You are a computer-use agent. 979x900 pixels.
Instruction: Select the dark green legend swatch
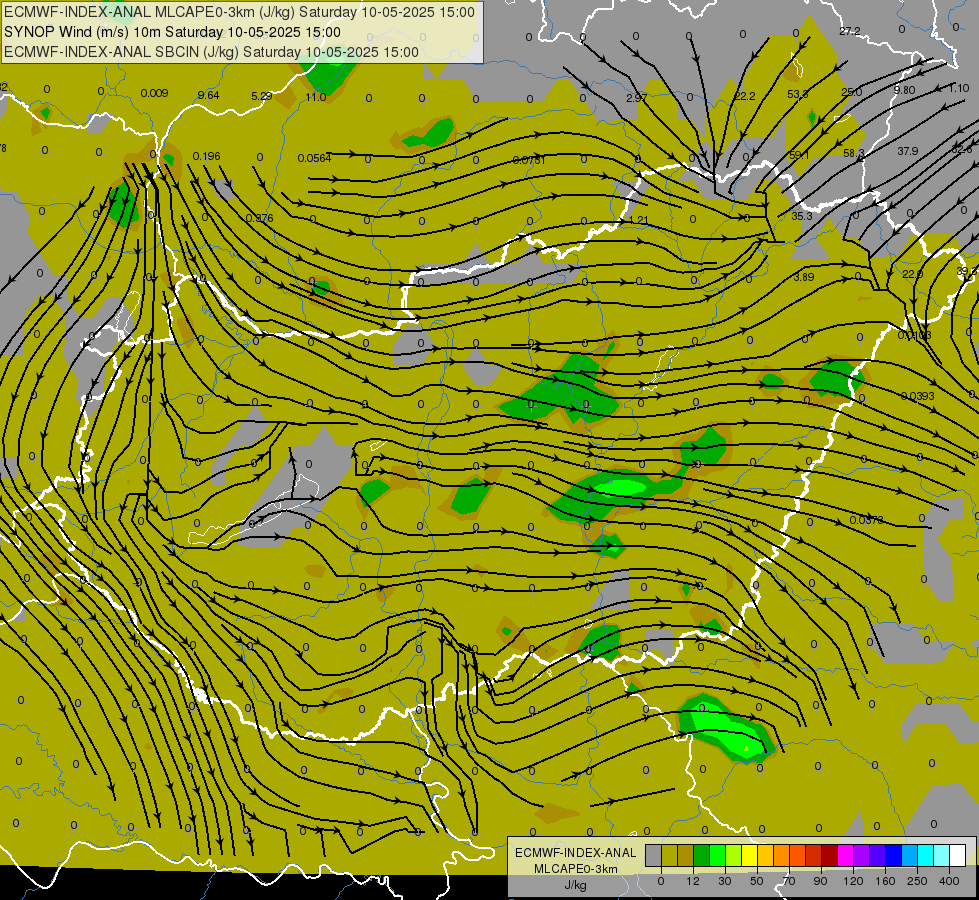pos(702,855)
